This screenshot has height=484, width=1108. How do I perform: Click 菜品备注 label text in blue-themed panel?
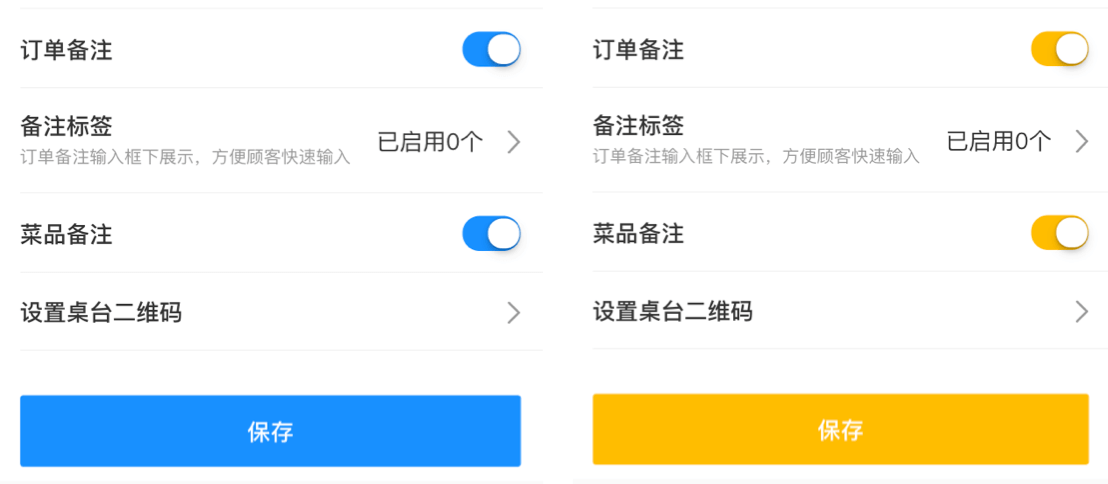pyautogui.click(x=66, y=235)
